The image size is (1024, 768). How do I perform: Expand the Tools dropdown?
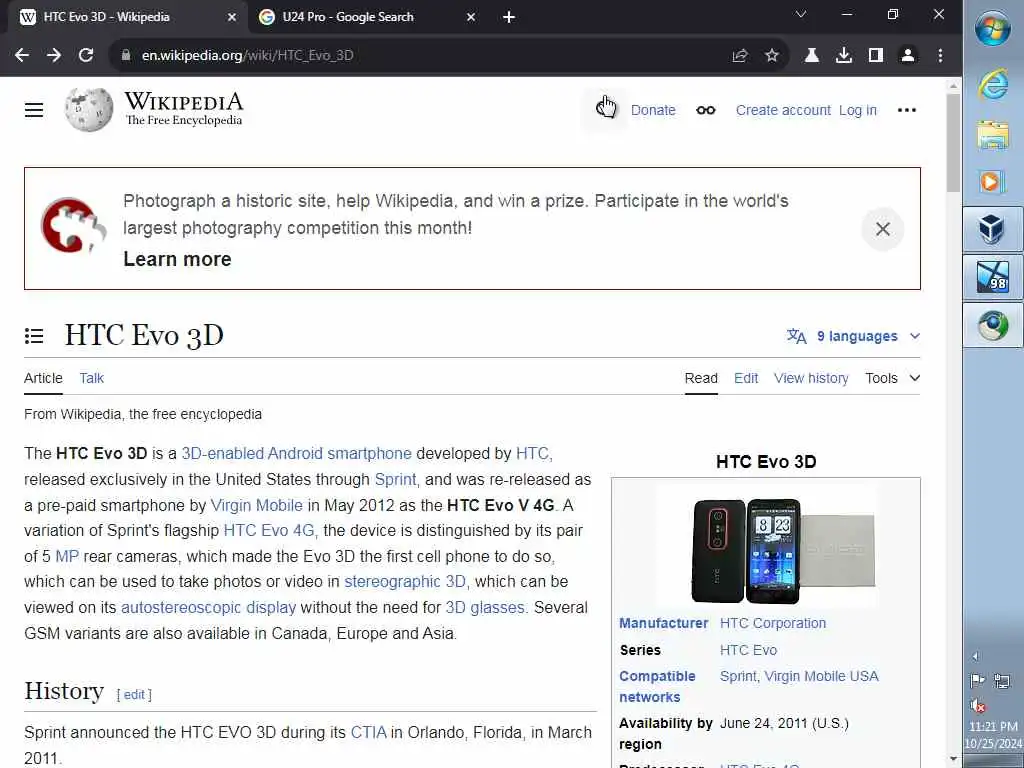[x=892, y=378]
